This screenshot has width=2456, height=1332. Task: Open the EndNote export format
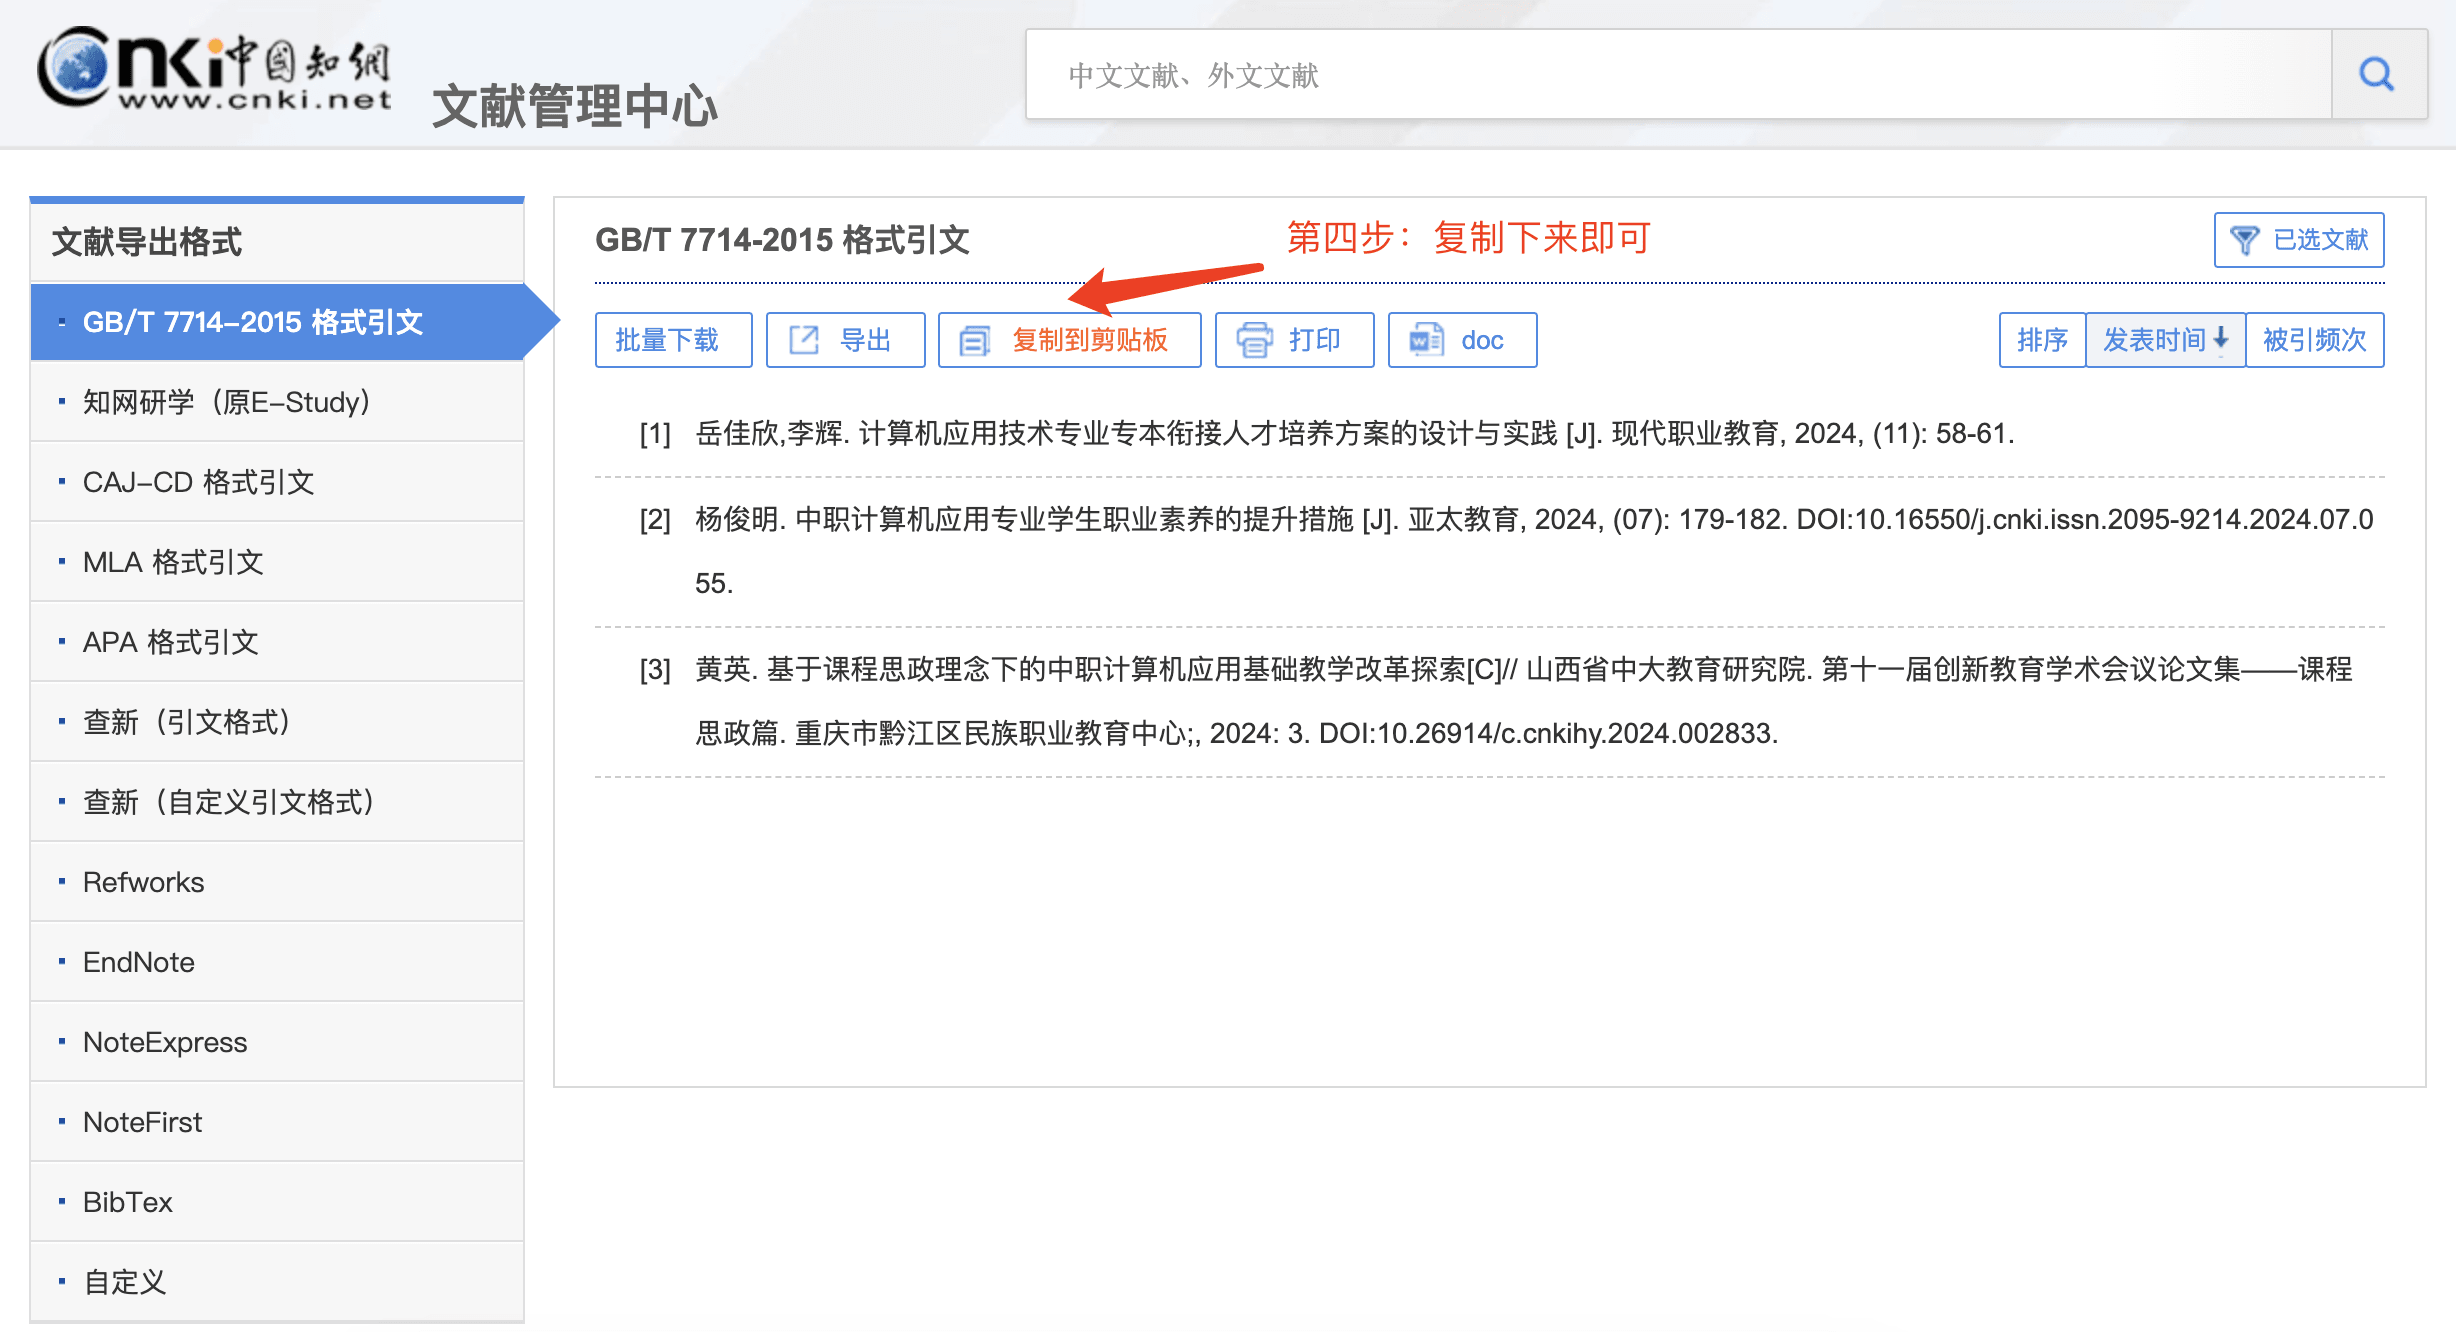click(139, 962)
